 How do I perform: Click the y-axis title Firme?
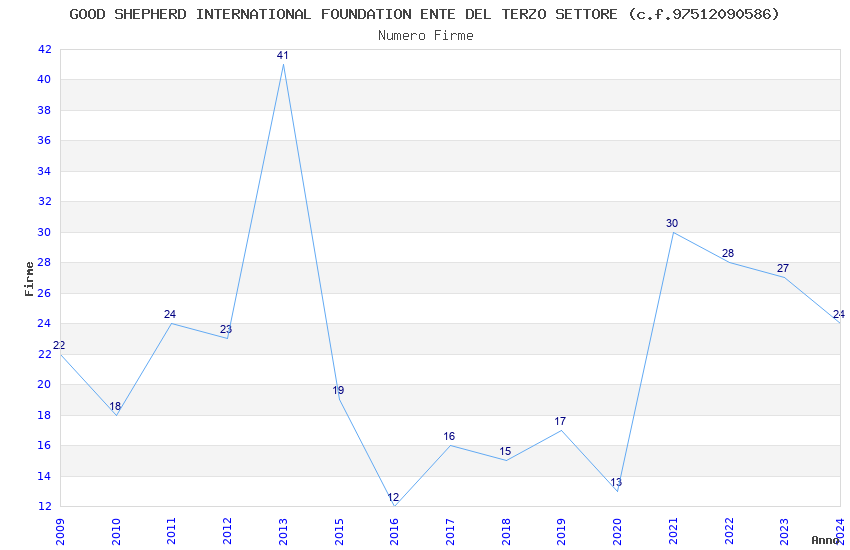click(x=29, y=279)
